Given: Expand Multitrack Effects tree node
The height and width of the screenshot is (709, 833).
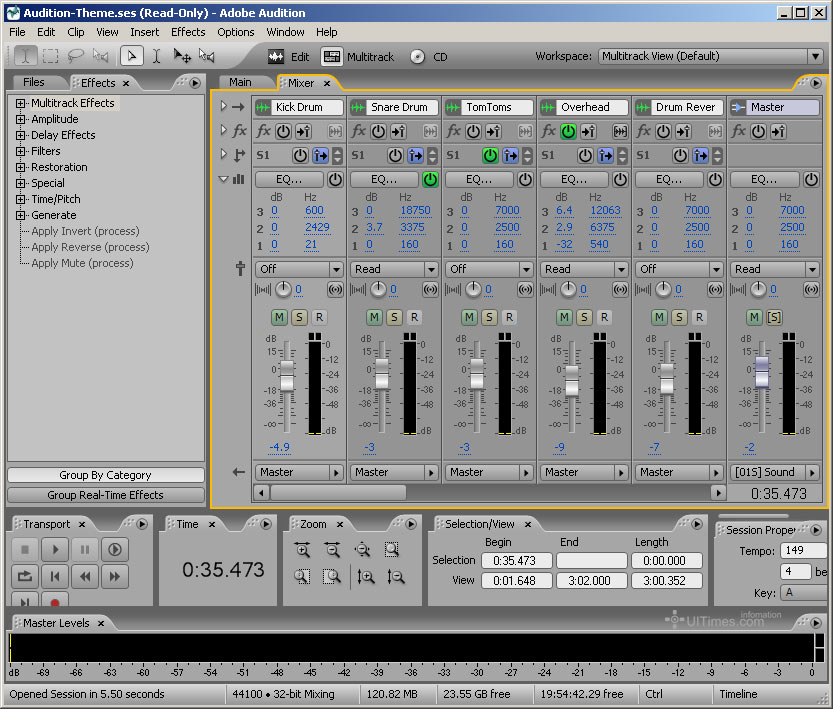Looking at the screenshot, I should pyautogui.click(x=20, y=103).
